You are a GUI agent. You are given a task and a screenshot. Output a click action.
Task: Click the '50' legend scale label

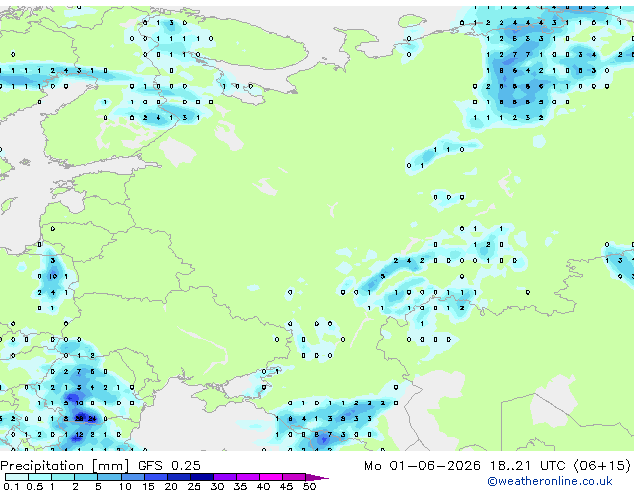tap(309, 486)
